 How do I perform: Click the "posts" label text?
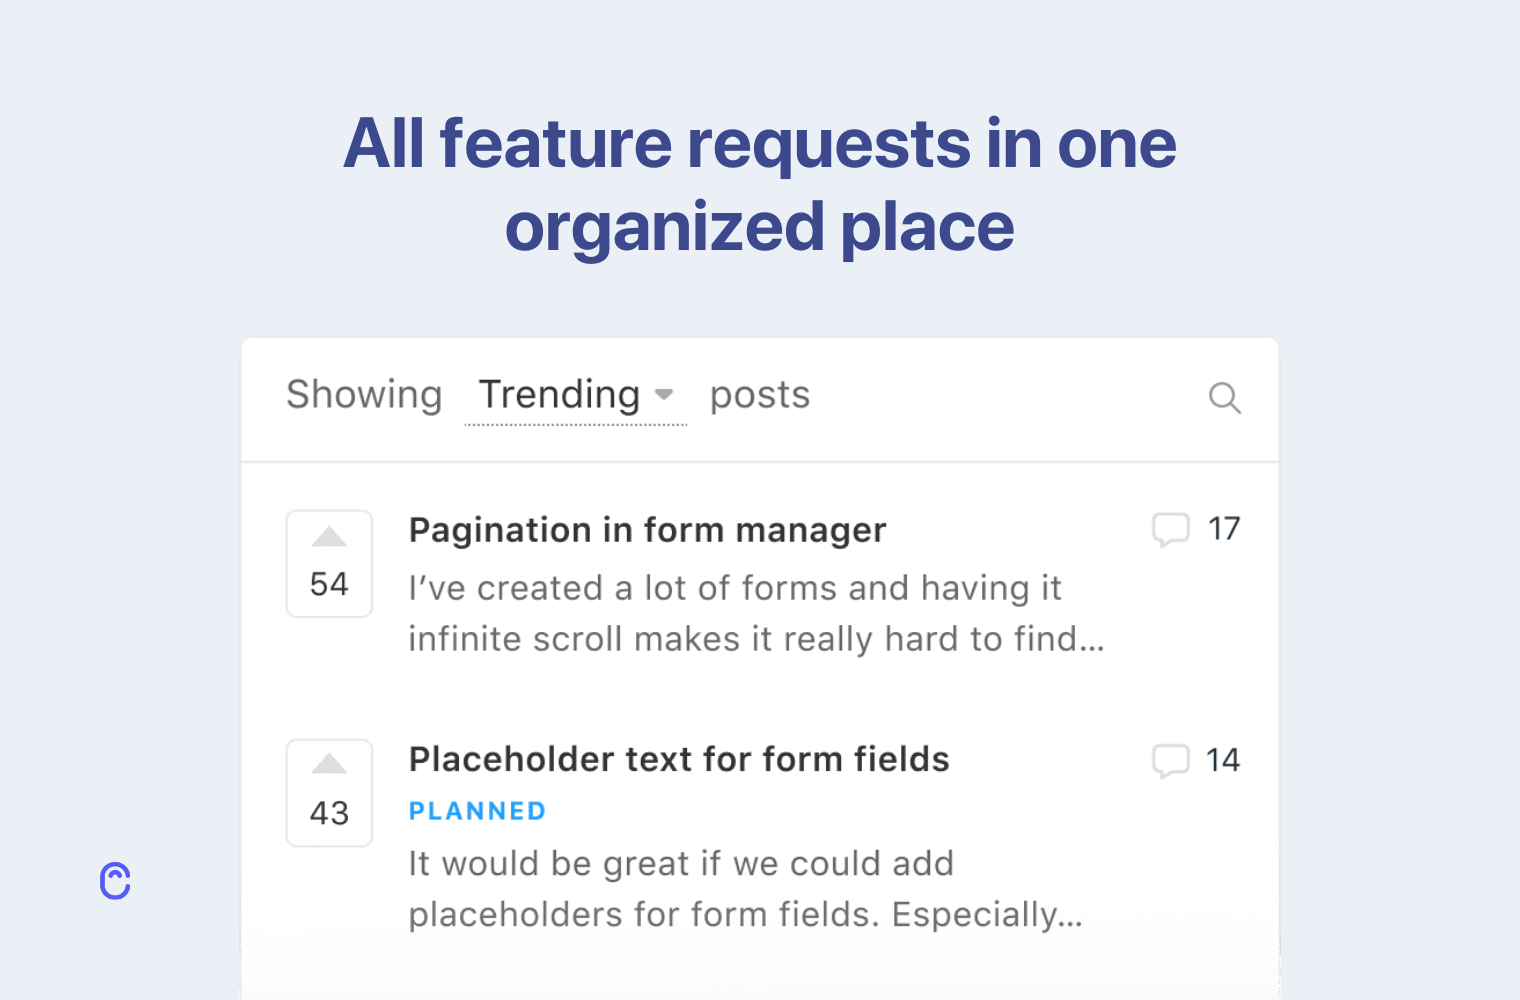pyautogui.click(x=760, y=395)
